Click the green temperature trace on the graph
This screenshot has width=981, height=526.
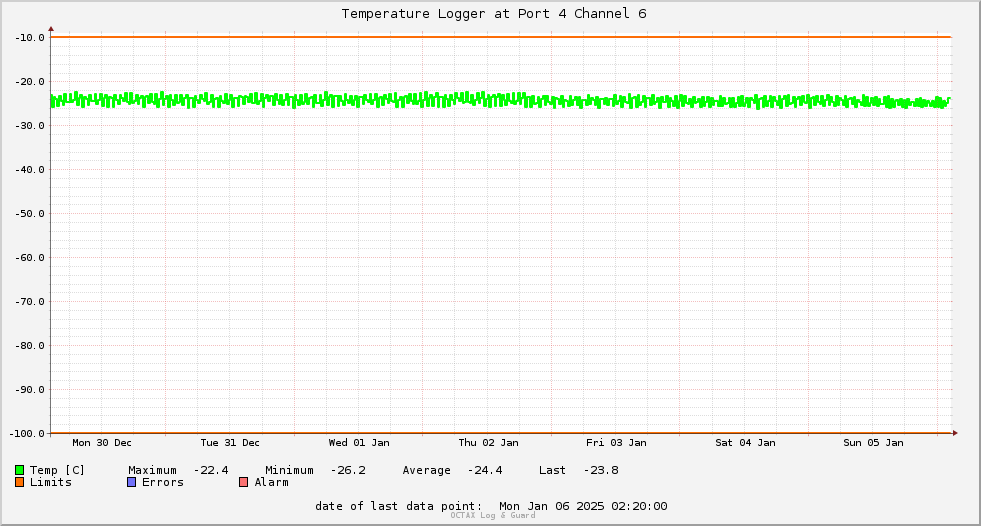click(501, 100)
